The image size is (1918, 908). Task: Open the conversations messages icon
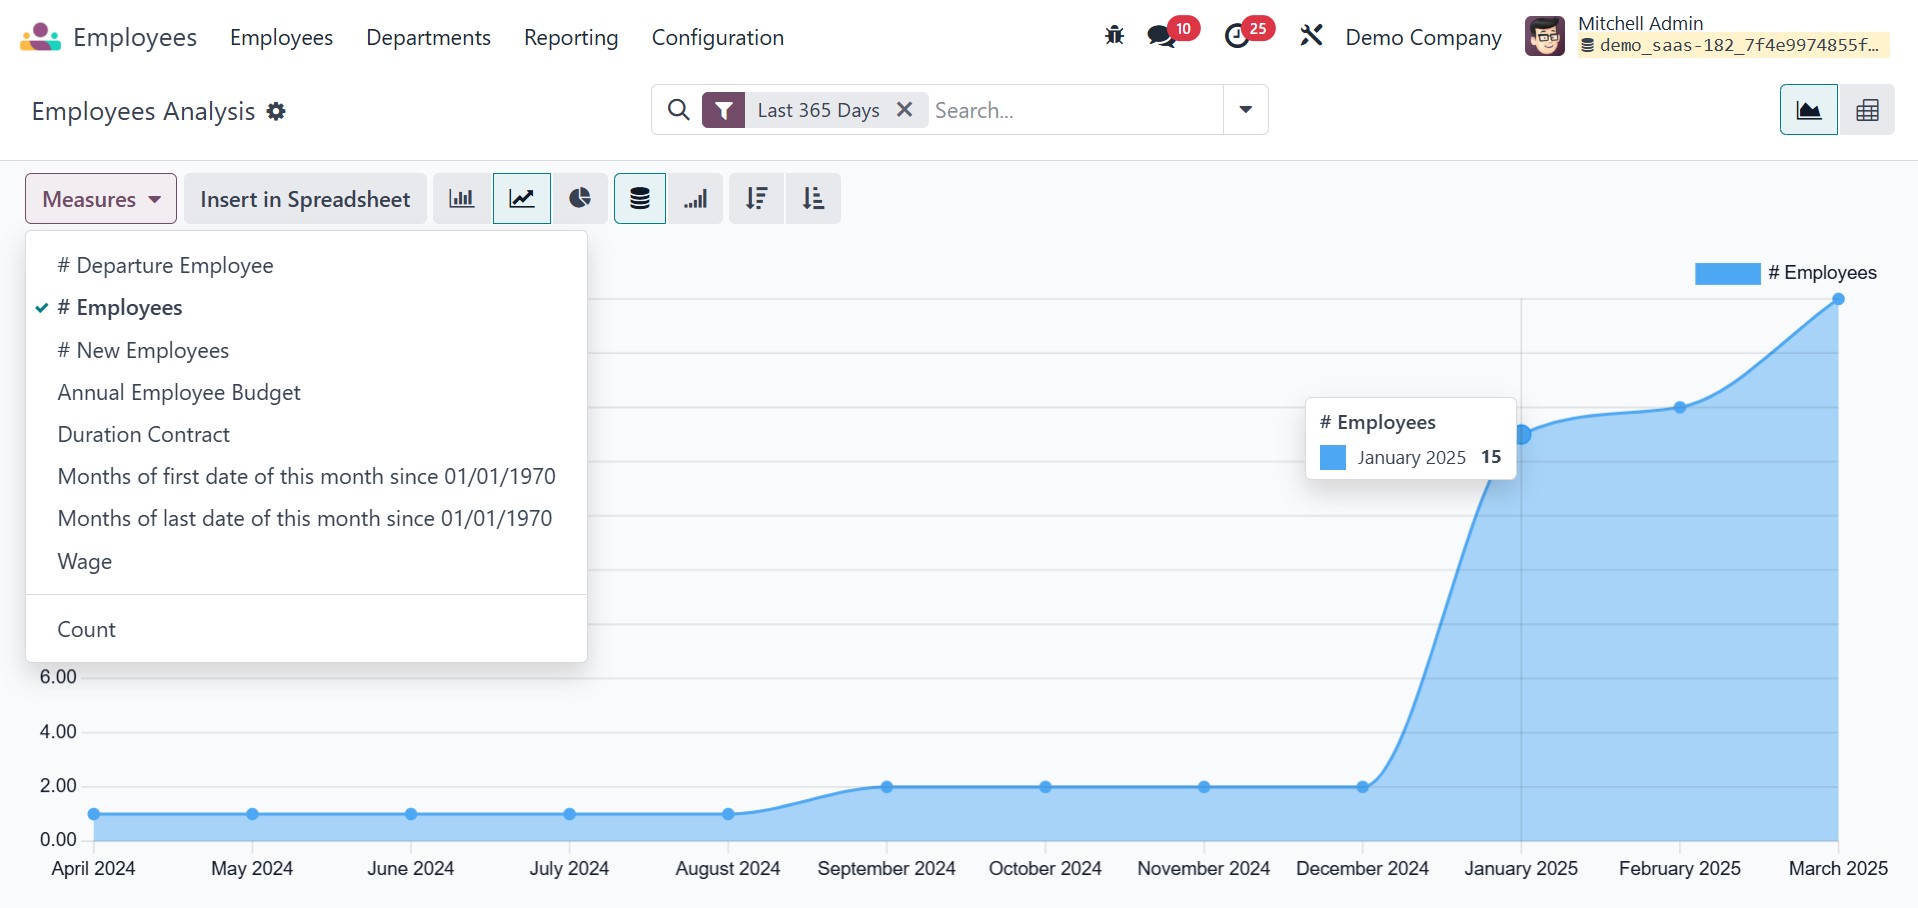(x=1161, y=37)
